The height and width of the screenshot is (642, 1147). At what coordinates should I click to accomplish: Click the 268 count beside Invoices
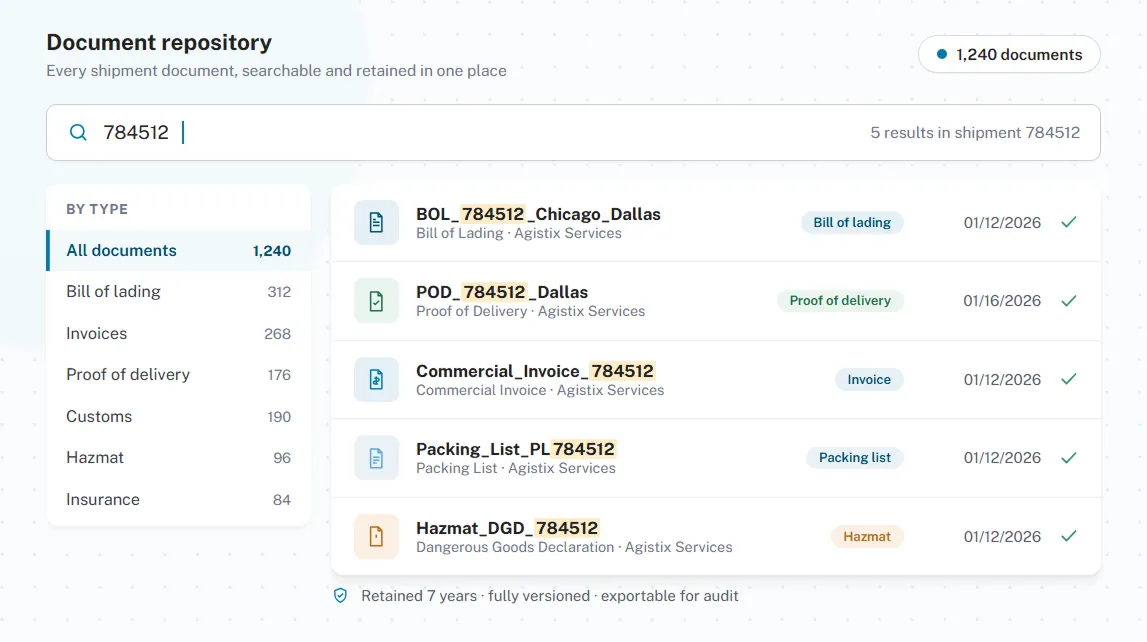[x=277, y=333]
